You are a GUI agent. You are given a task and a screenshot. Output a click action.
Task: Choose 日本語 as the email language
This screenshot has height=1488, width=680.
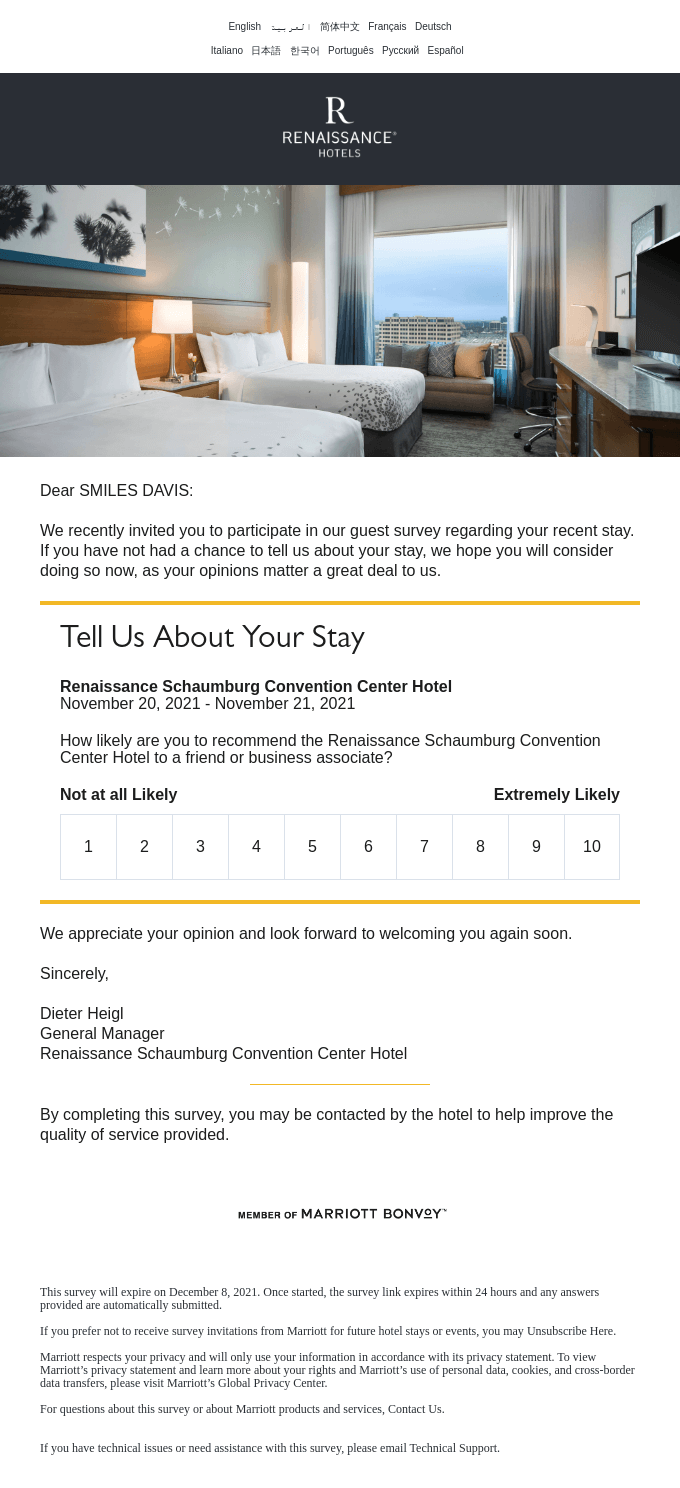pyautogui.click(x=265, y=50)
